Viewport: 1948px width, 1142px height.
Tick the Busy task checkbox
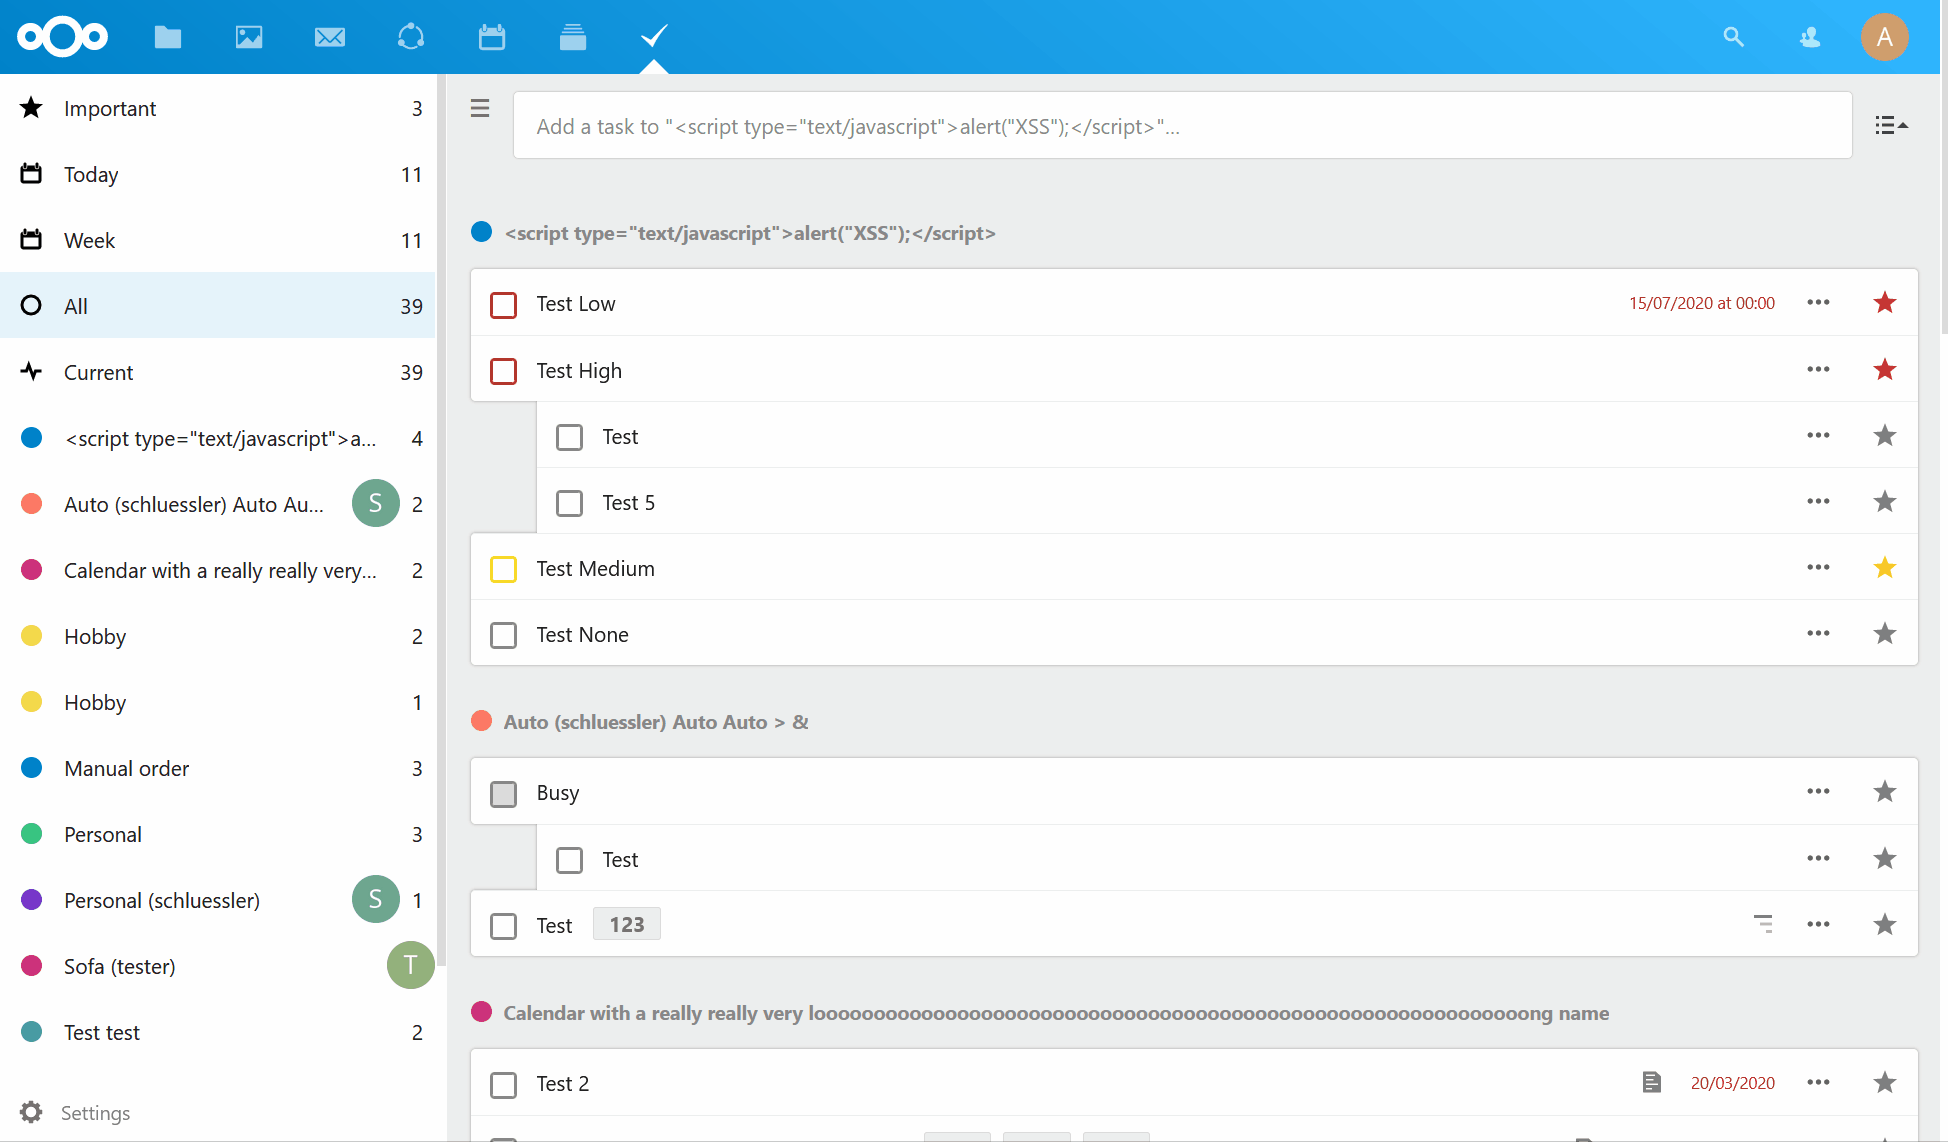tap(504, 794)
